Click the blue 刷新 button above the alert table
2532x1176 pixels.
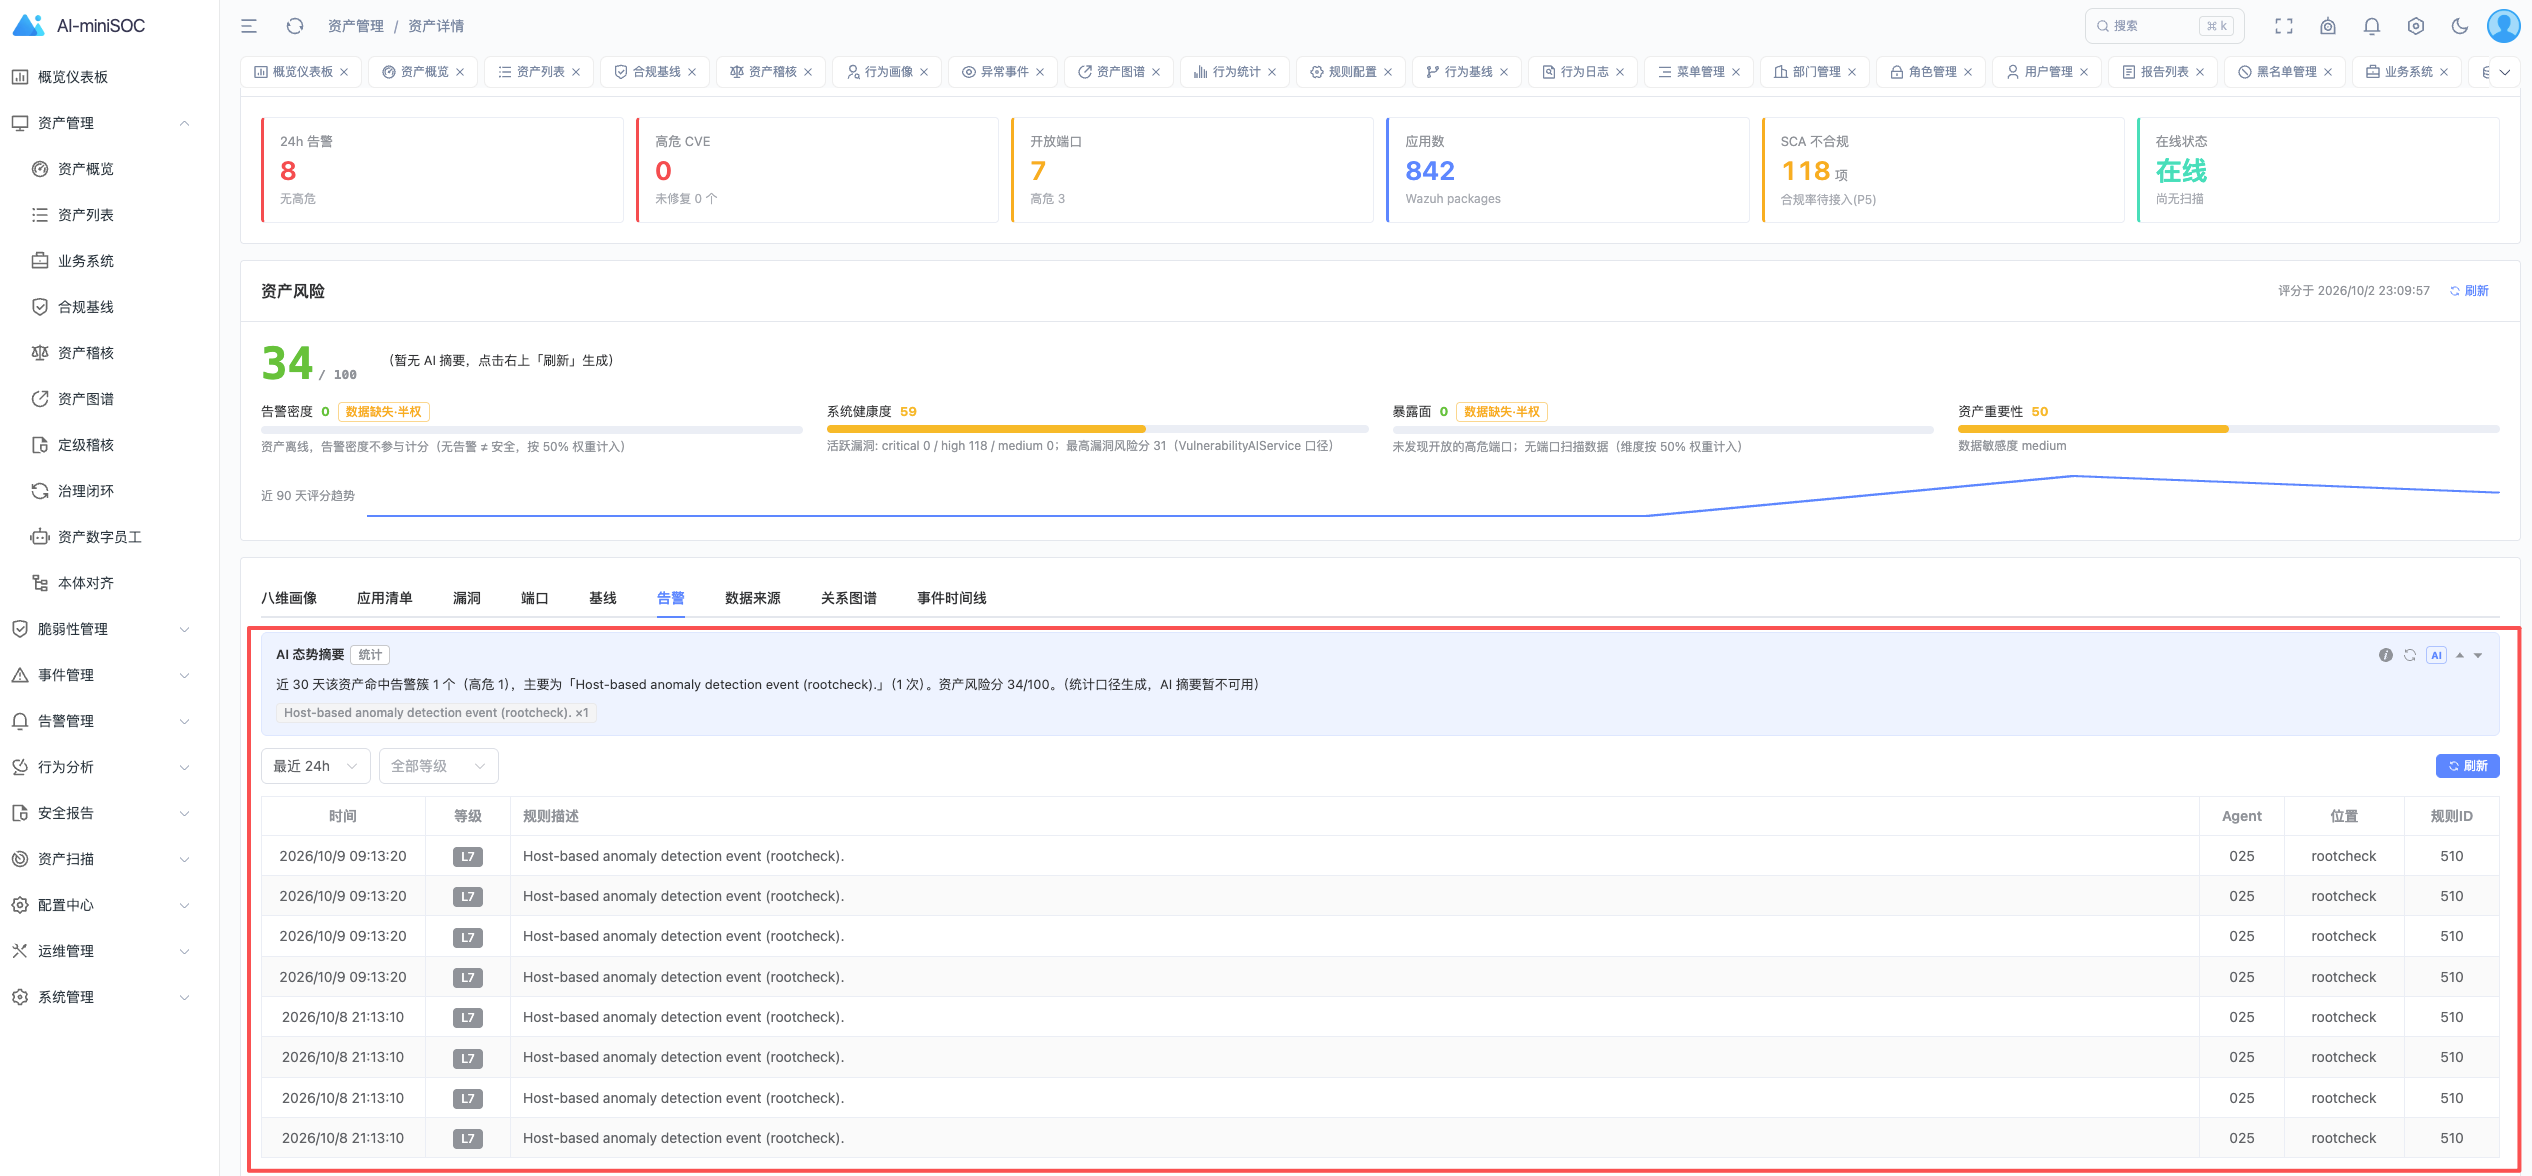pyautogui.click(x=2467, y=766)
